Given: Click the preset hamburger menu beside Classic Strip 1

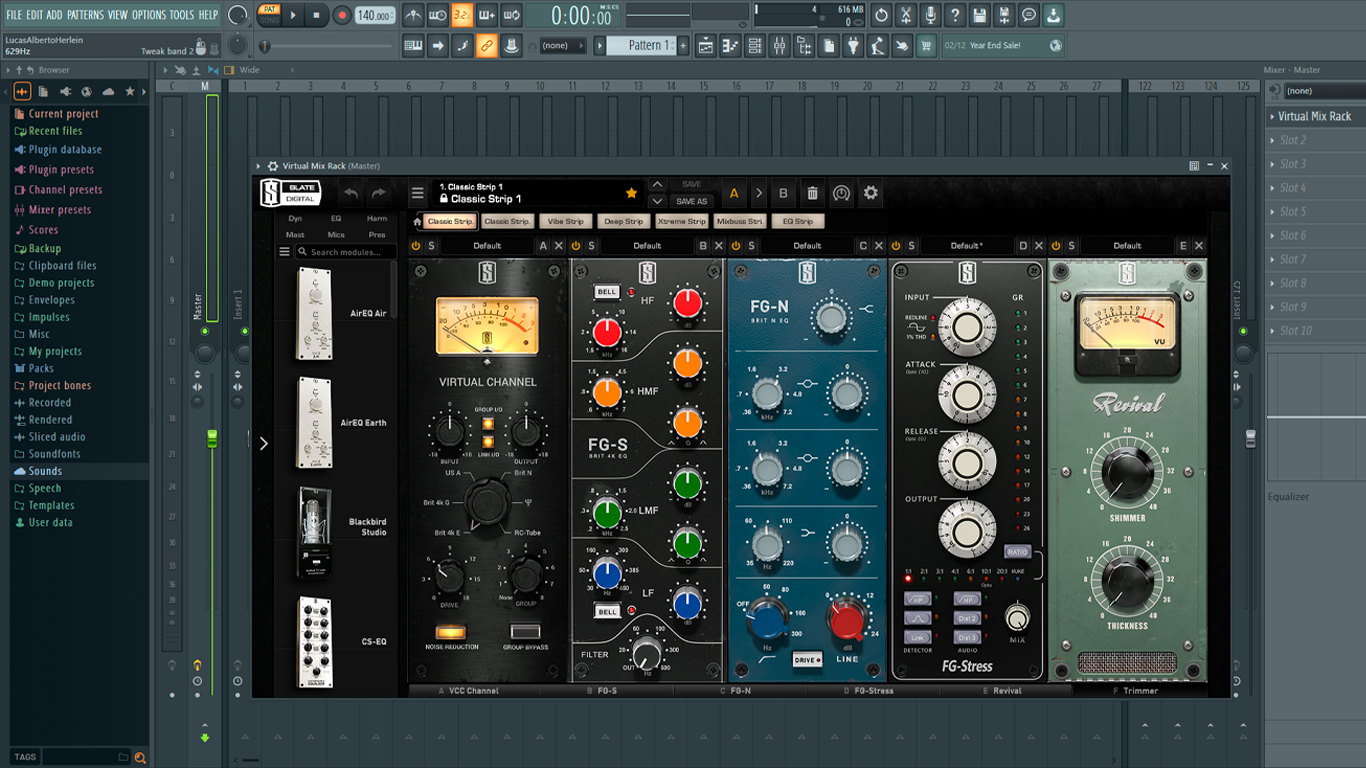Looking at the screenshot, I should click(417, 193).
